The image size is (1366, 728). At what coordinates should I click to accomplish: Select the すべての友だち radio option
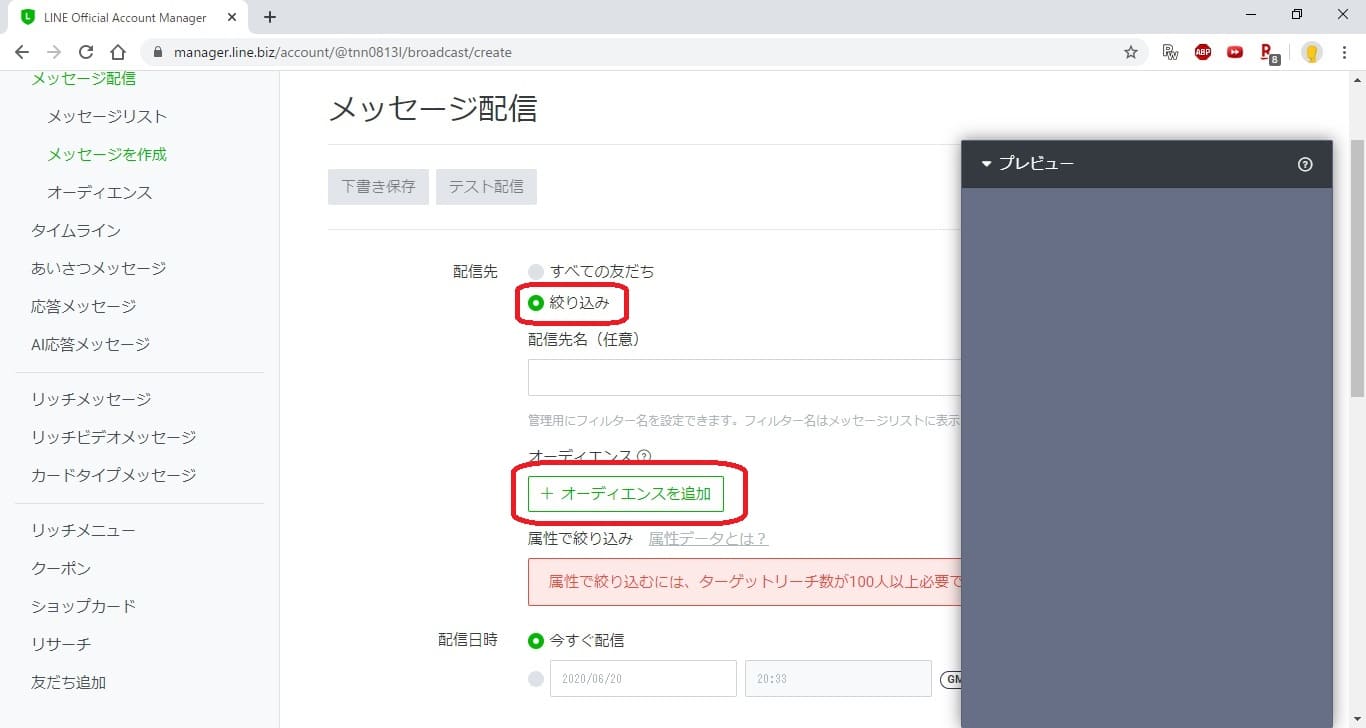[x=536, y=272]
